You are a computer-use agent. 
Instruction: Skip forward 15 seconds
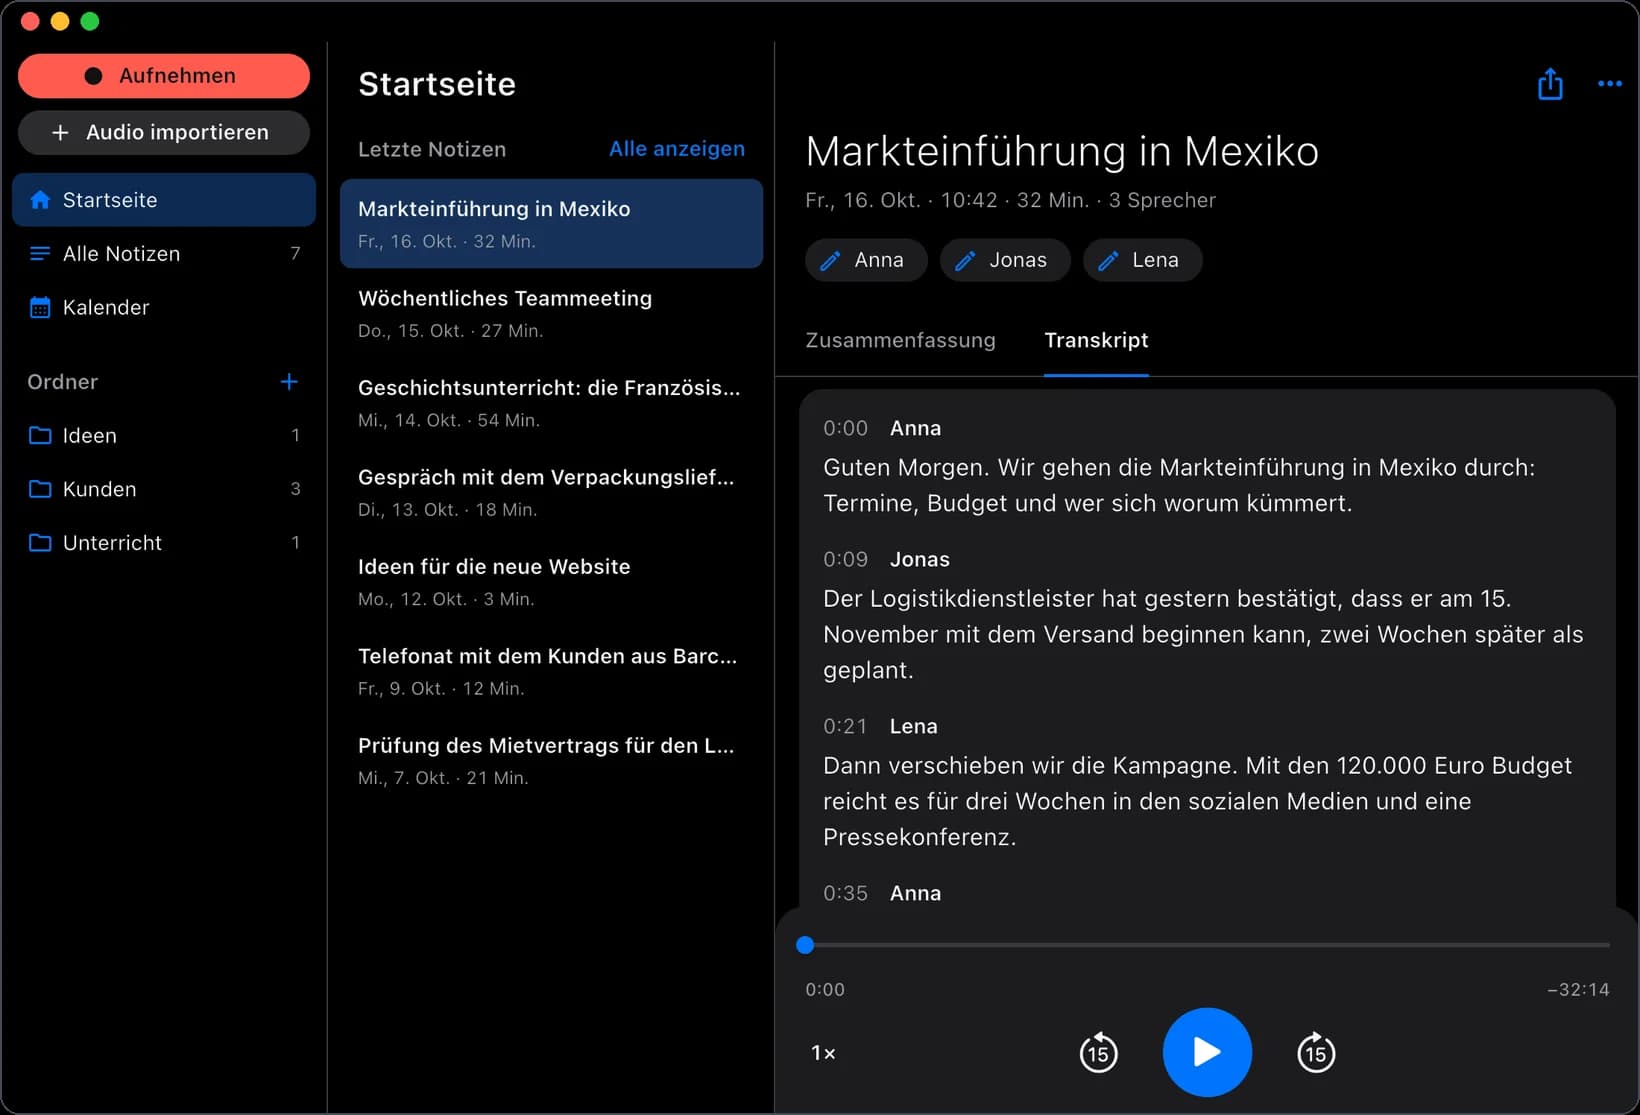tap(1316, 1052)
